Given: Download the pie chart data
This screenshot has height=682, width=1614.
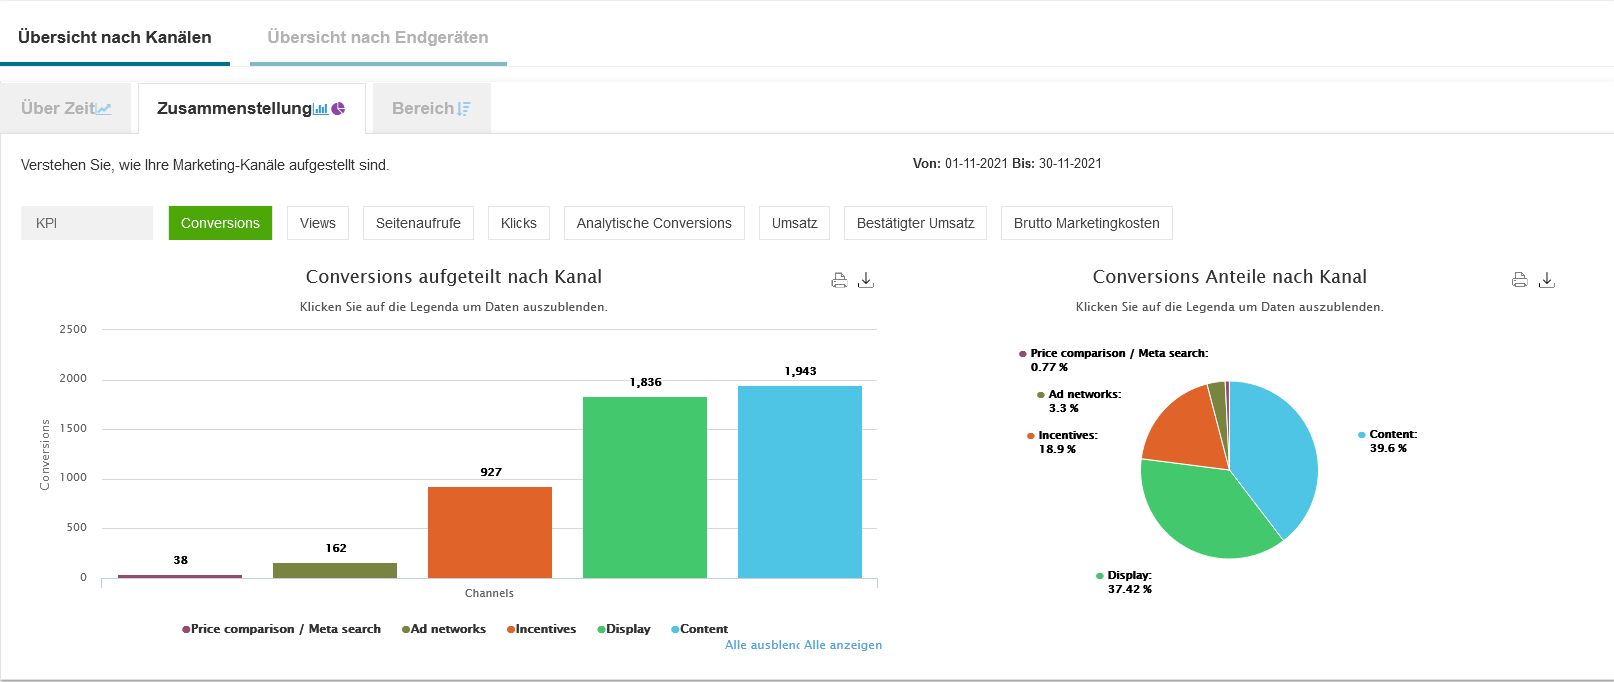Looking at the screenshot, I should coord(1546,280).
